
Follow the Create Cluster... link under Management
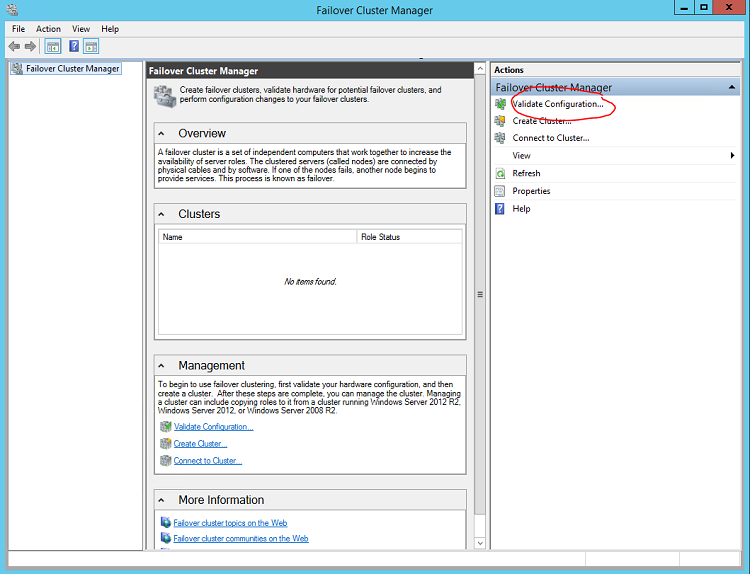point(200,444)
